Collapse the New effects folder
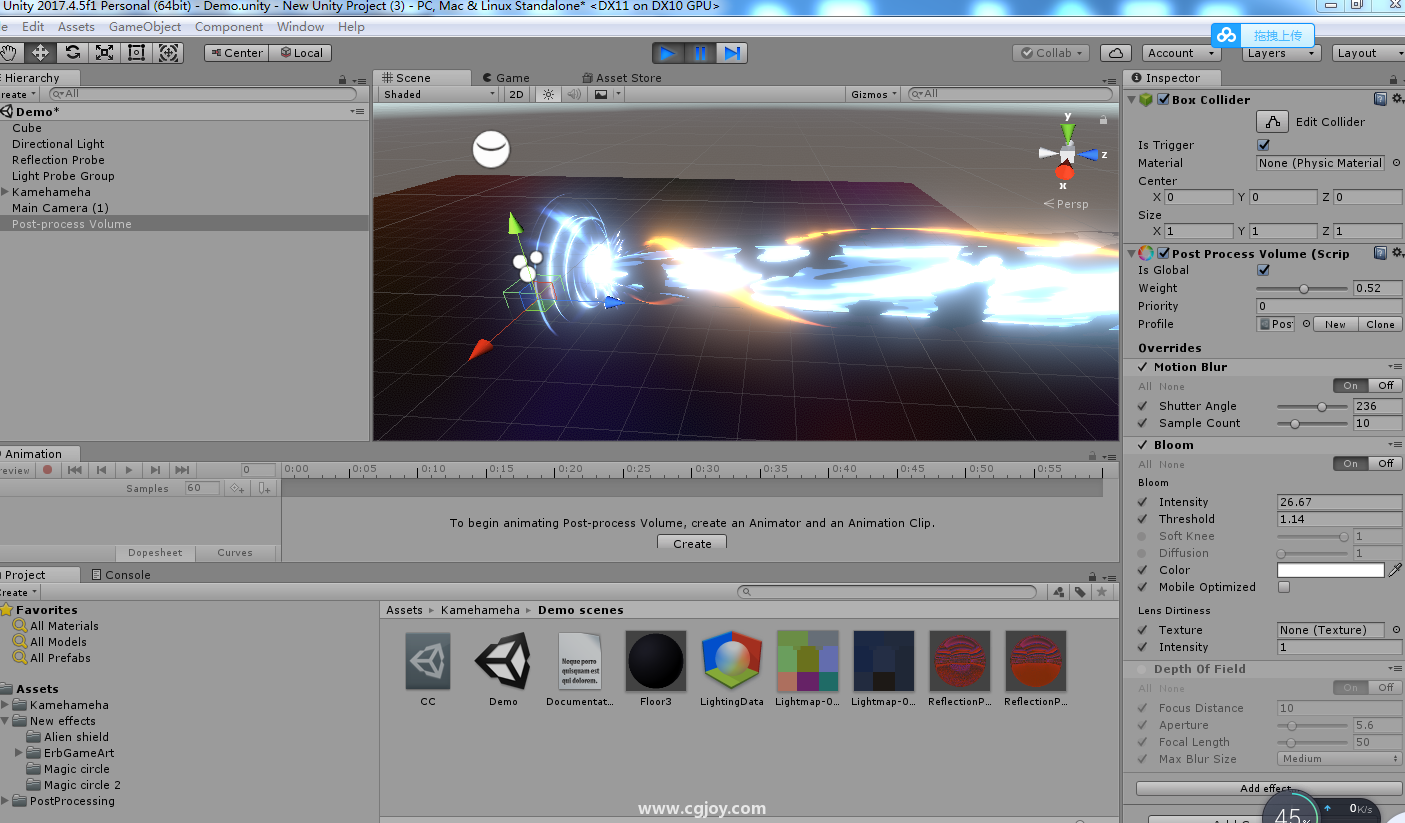The image size is (1405, 823). pyautogui.click(x=6, y=721)
